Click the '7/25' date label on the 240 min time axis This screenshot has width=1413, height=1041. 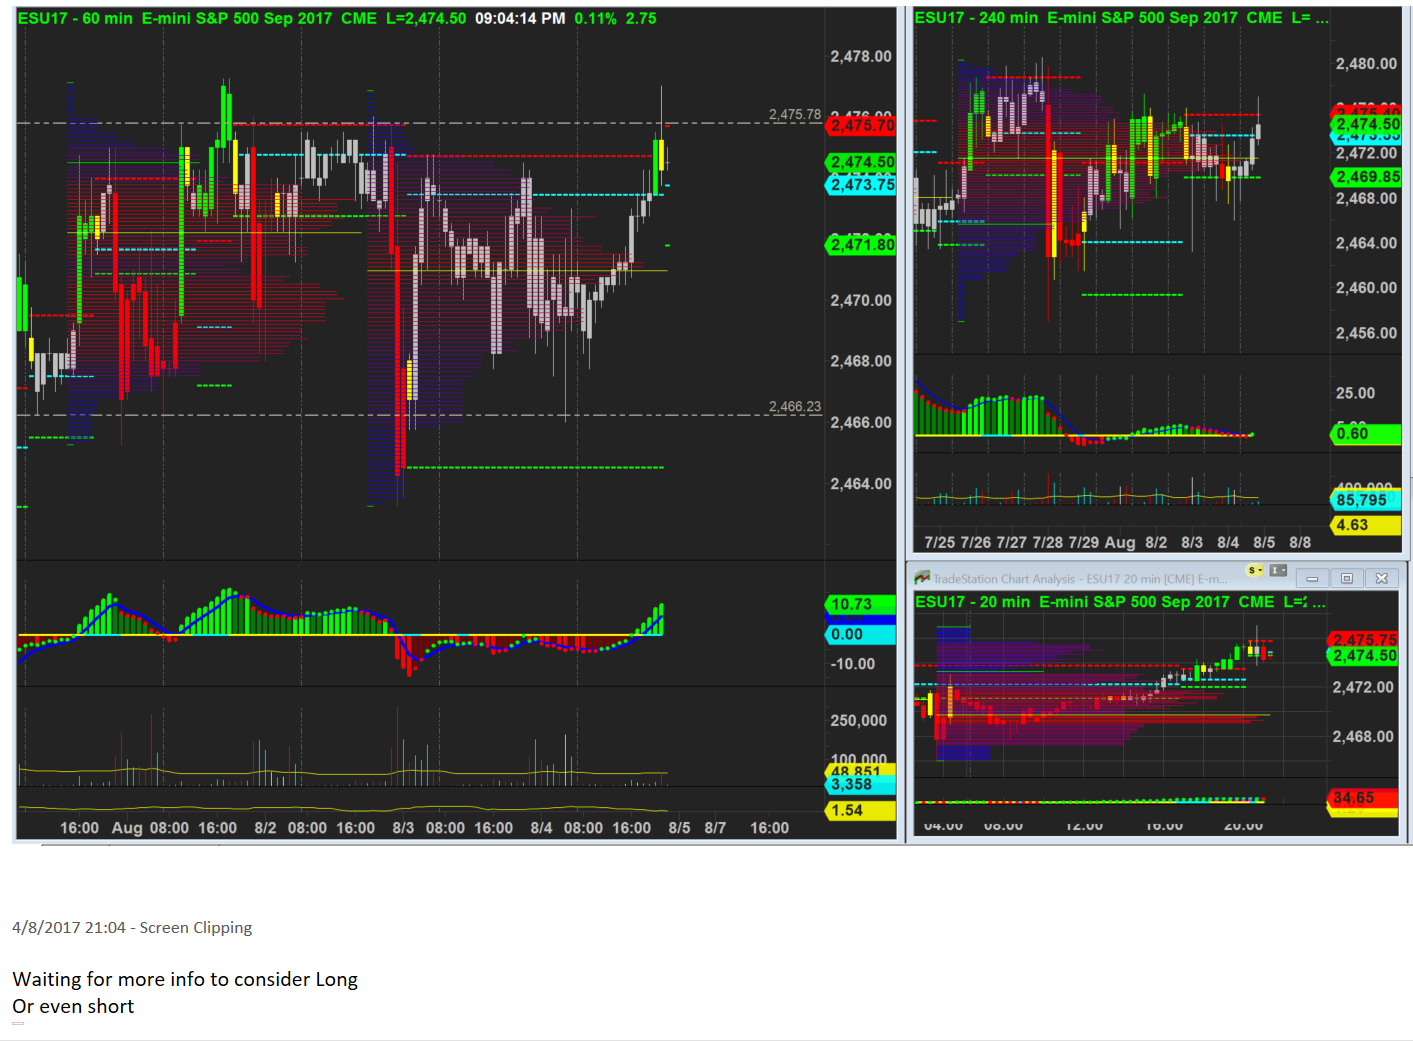coord(940,542)
